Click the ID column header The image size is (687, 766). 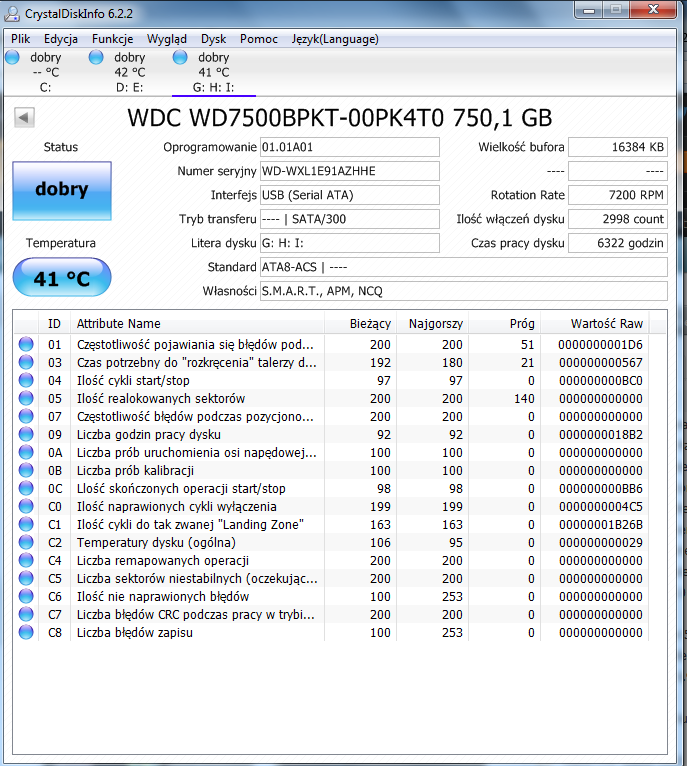click(x=54, y=323)
